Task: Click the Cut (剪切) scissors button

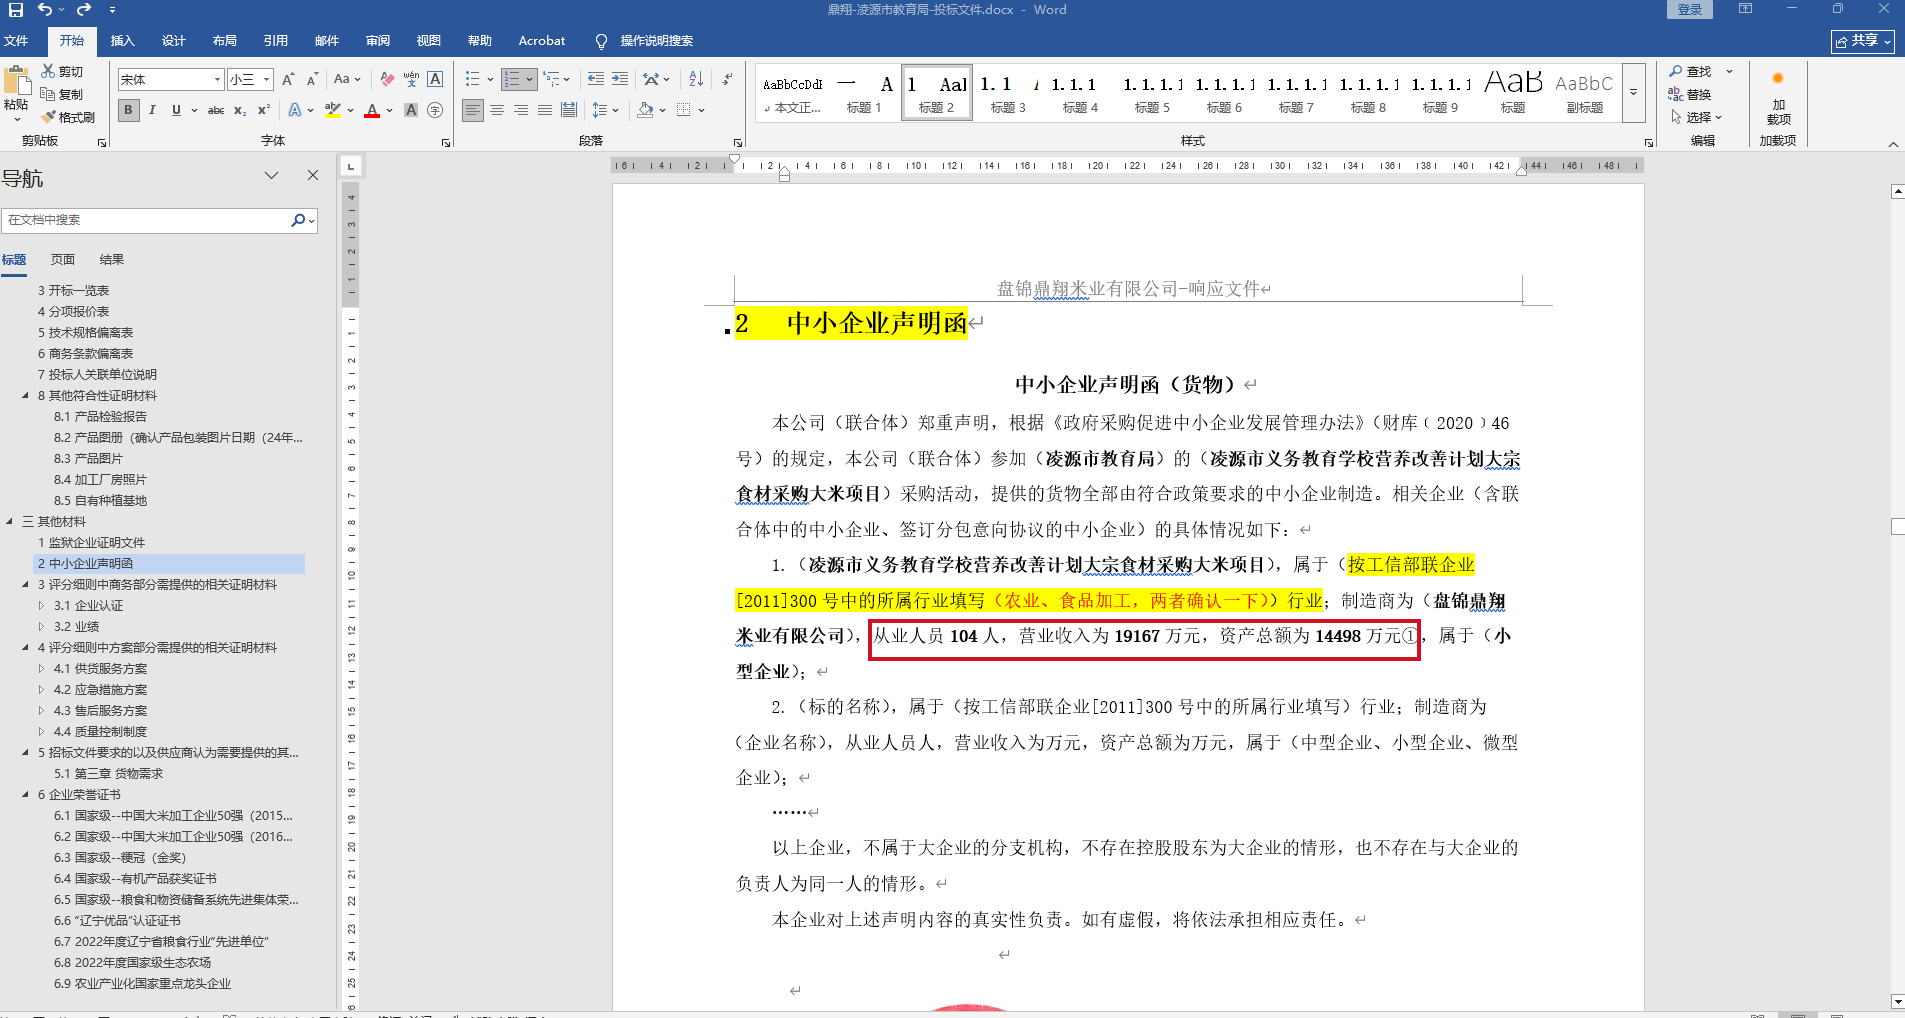Action: point(62,71)
